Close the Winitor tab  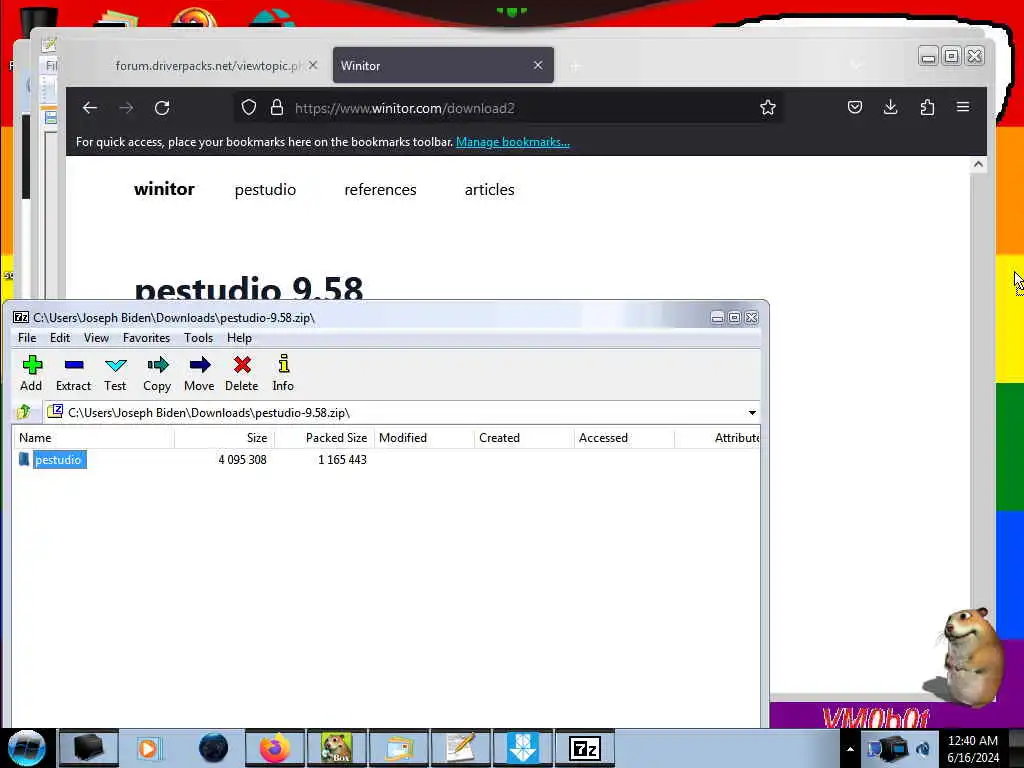[x=538, y=65]
